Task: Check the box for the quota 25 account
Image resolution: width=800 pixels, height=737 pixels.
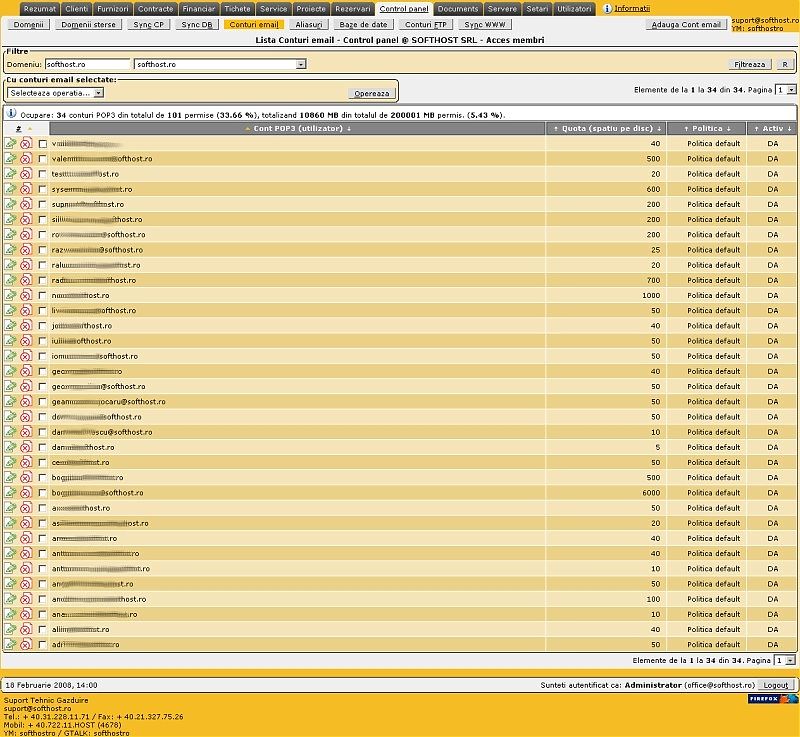Action: 42,250
